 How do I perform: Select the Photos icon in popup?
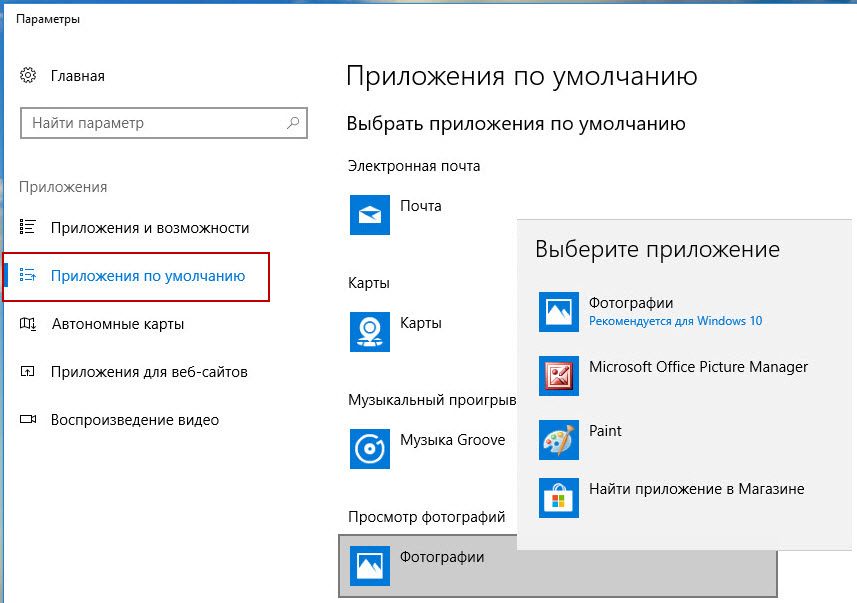pyautogui.click(x=559, y=312)
